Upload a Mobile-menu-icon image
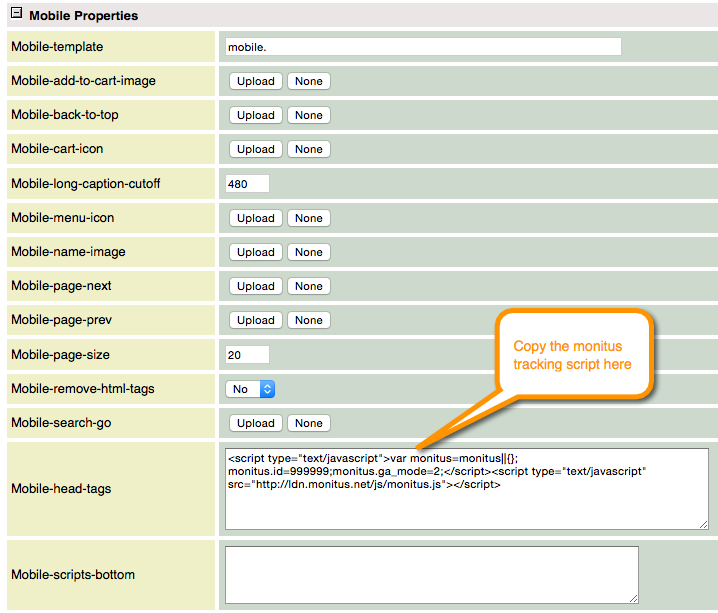 point(256,218)
